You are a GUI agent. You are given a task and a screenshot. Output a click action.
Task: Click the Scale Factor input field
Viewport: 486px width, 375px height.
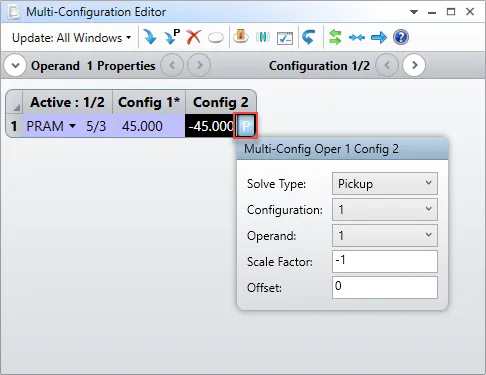click(385, 261)
